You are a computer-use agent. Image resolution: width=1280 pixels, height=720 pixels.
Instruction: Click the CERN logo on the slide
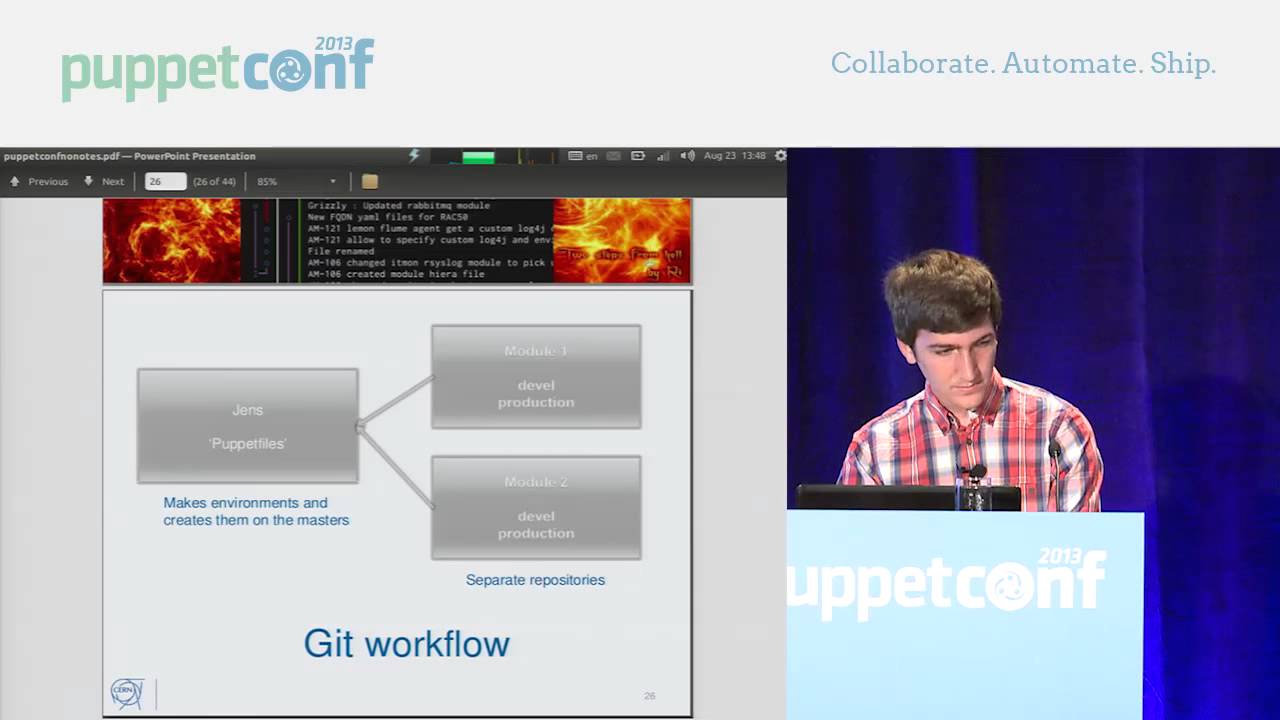pos(127,693)
